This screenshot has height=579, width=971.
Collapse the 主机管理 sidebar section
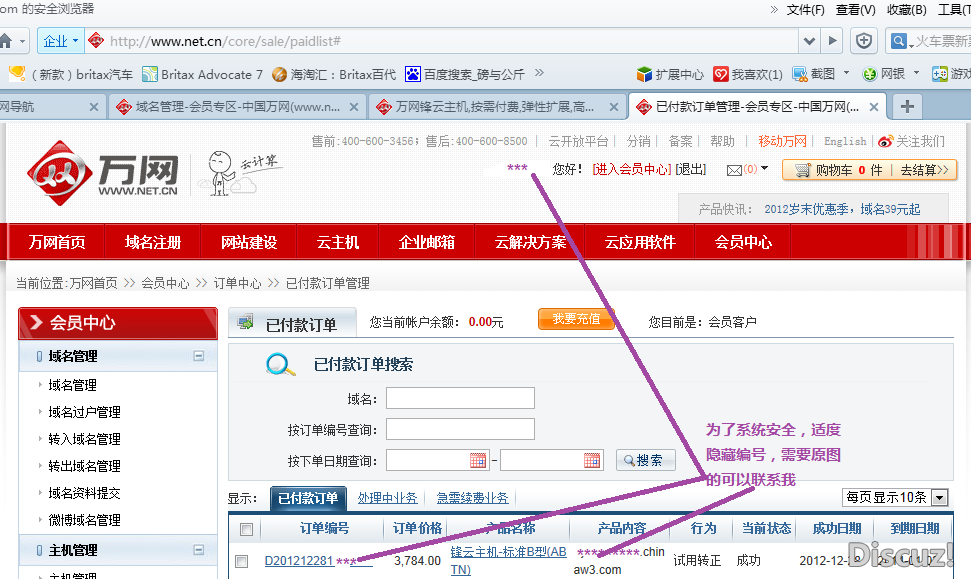(199, 550)
